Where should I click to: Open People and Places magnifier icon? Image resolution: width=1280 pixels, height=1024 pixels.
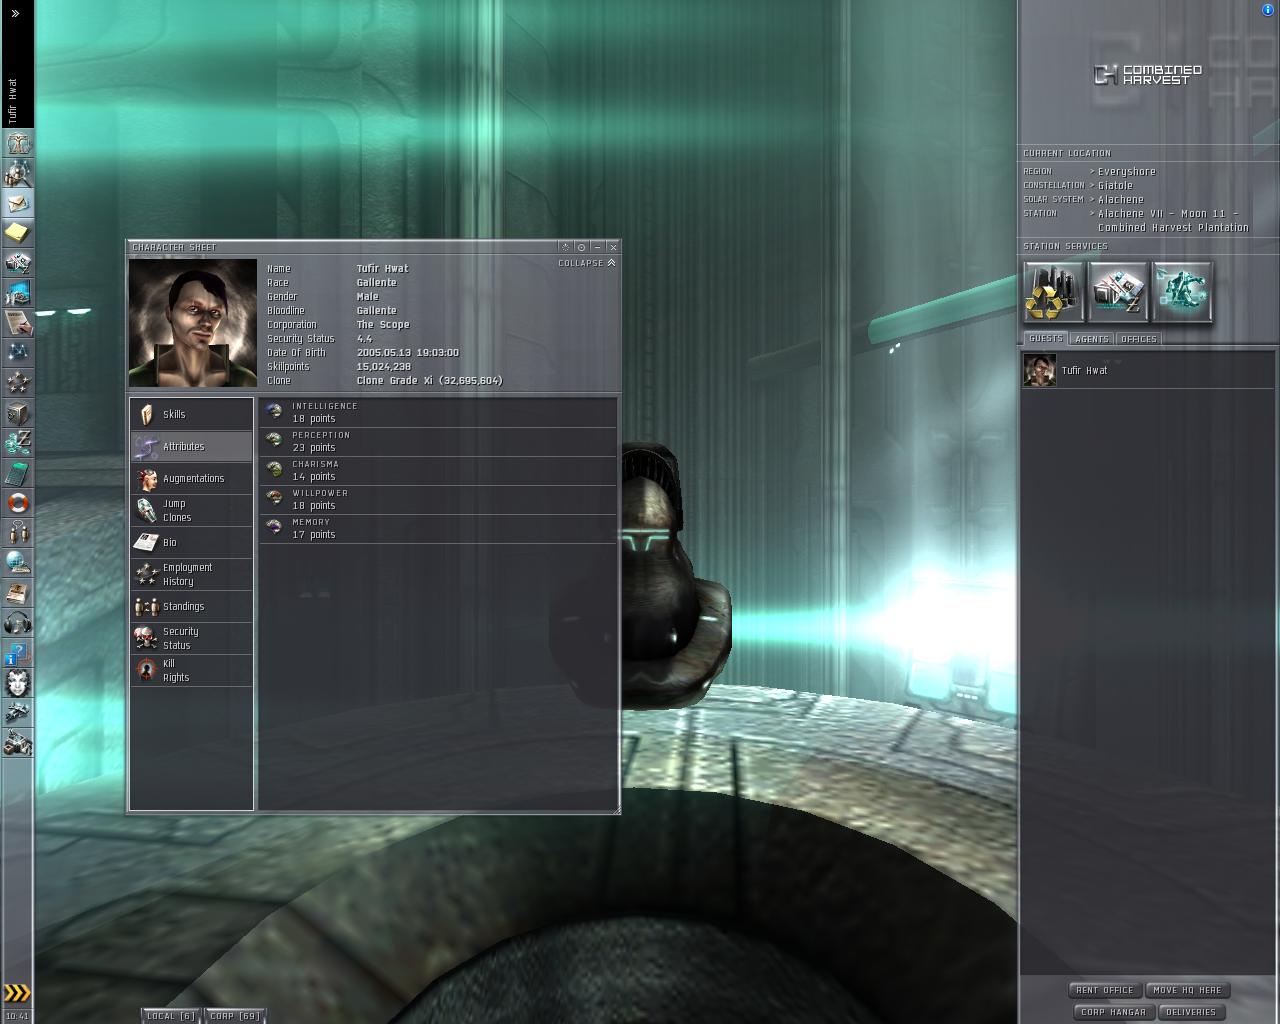point(18,173)
